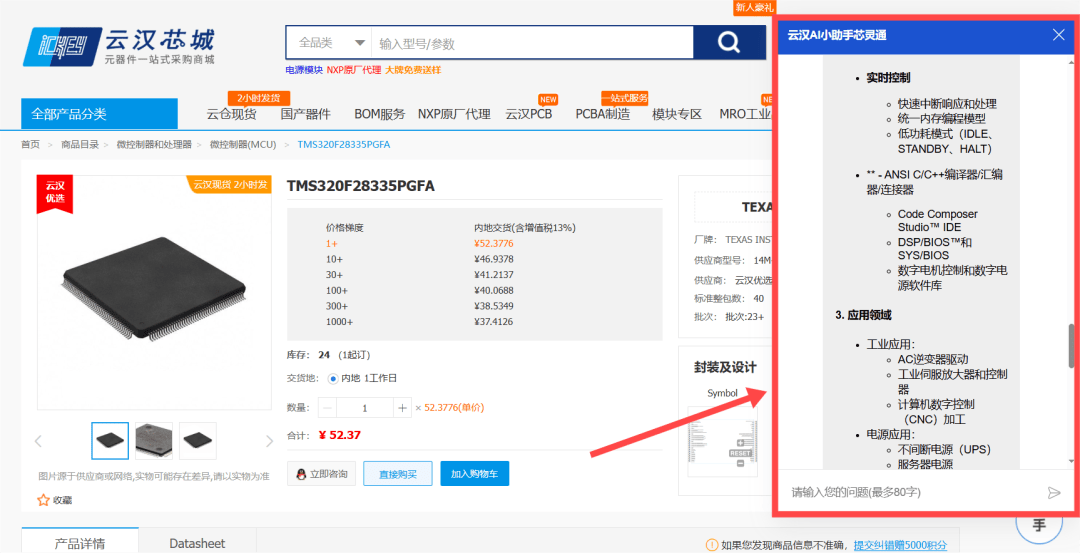Open 国产器件 nav item

click(x=306, y=114)
